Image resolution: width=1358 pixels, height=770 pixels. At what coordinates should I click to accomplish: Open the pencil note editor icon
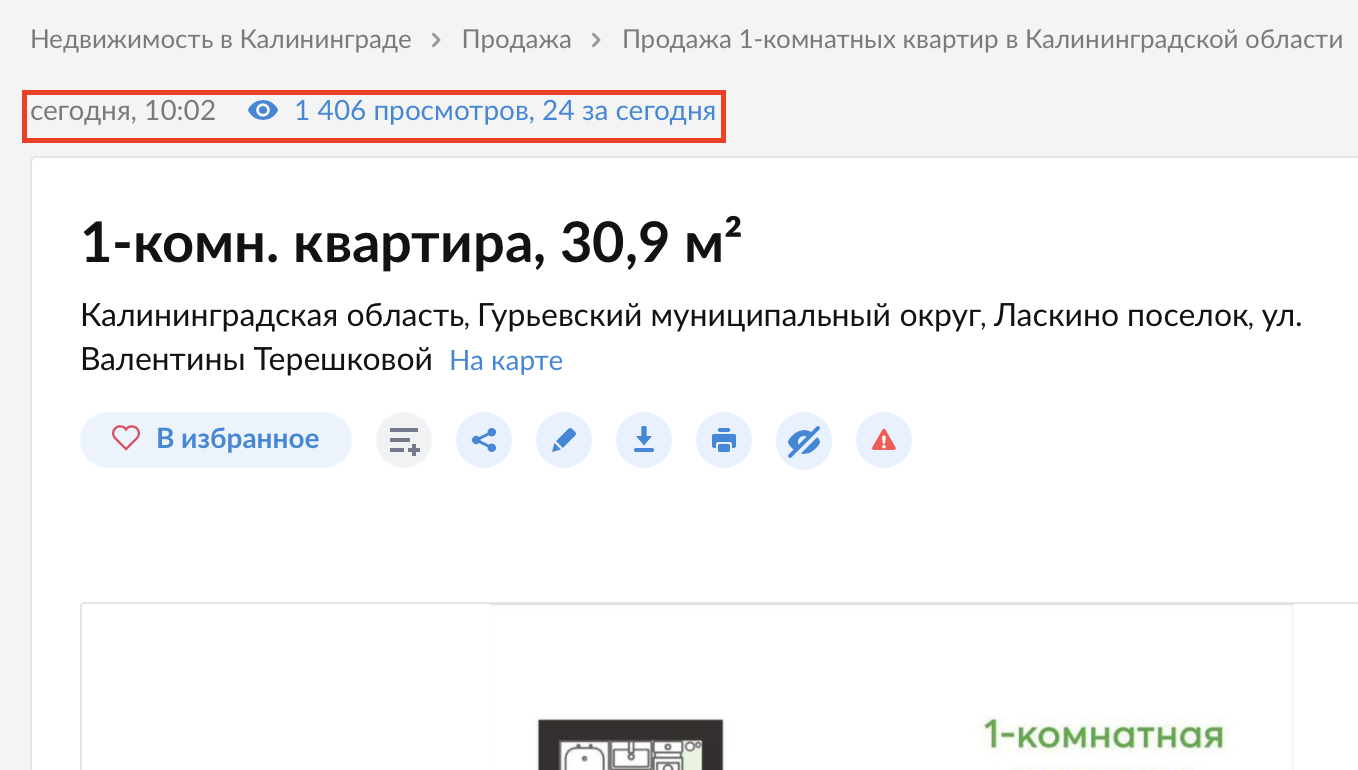tap(564, 440)
